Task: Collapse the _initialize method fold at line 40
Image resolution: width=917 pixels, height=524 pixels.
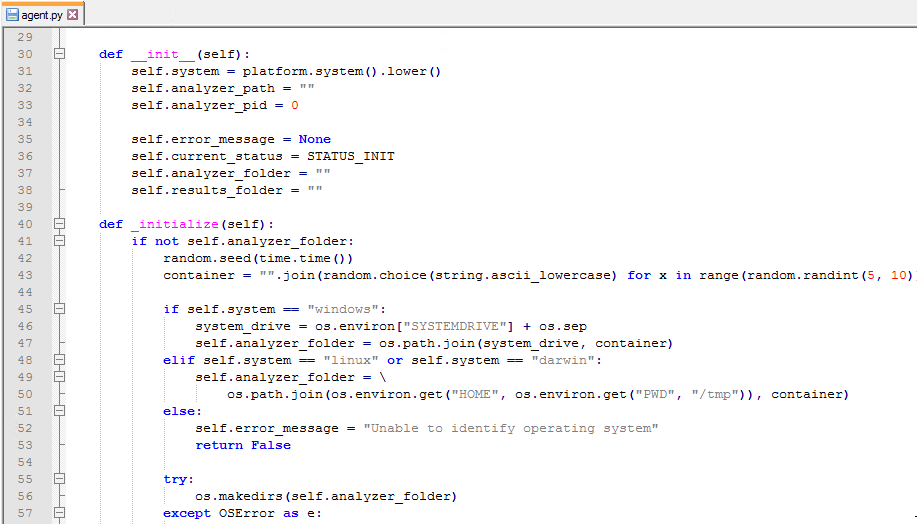Action: point(59,224)
